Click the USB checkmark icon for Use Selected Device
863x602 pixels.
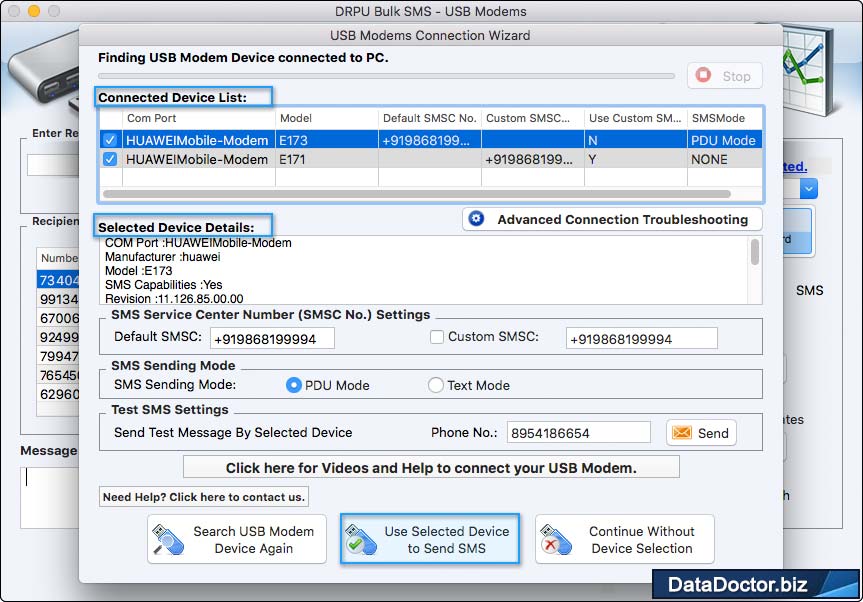click(x=361, y=539)
